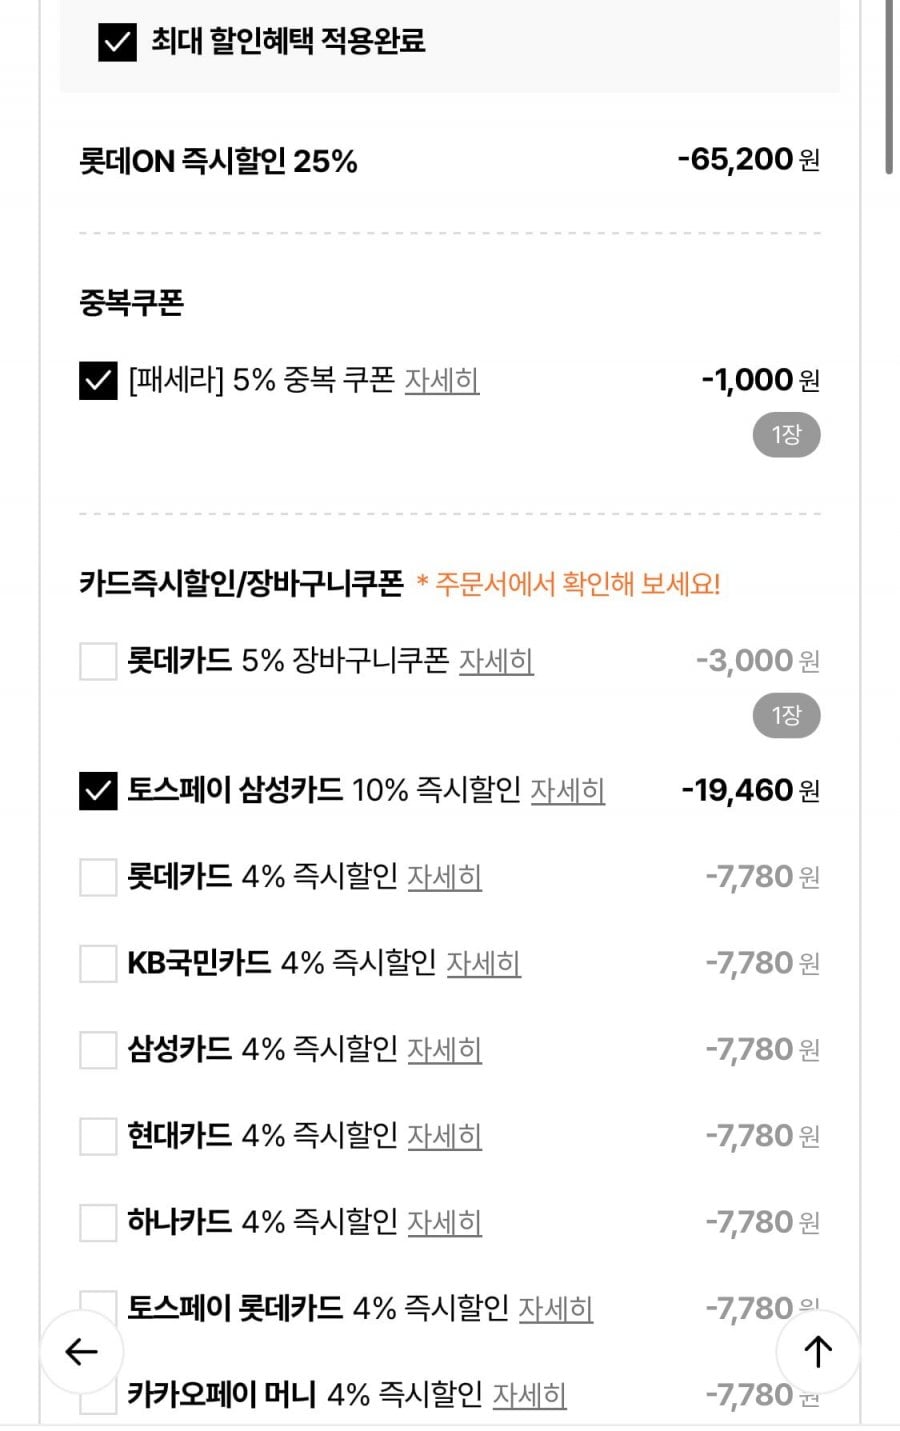Open 자세히 for 롯데카드 5% 장바구니쿠폰

(496, 661)
